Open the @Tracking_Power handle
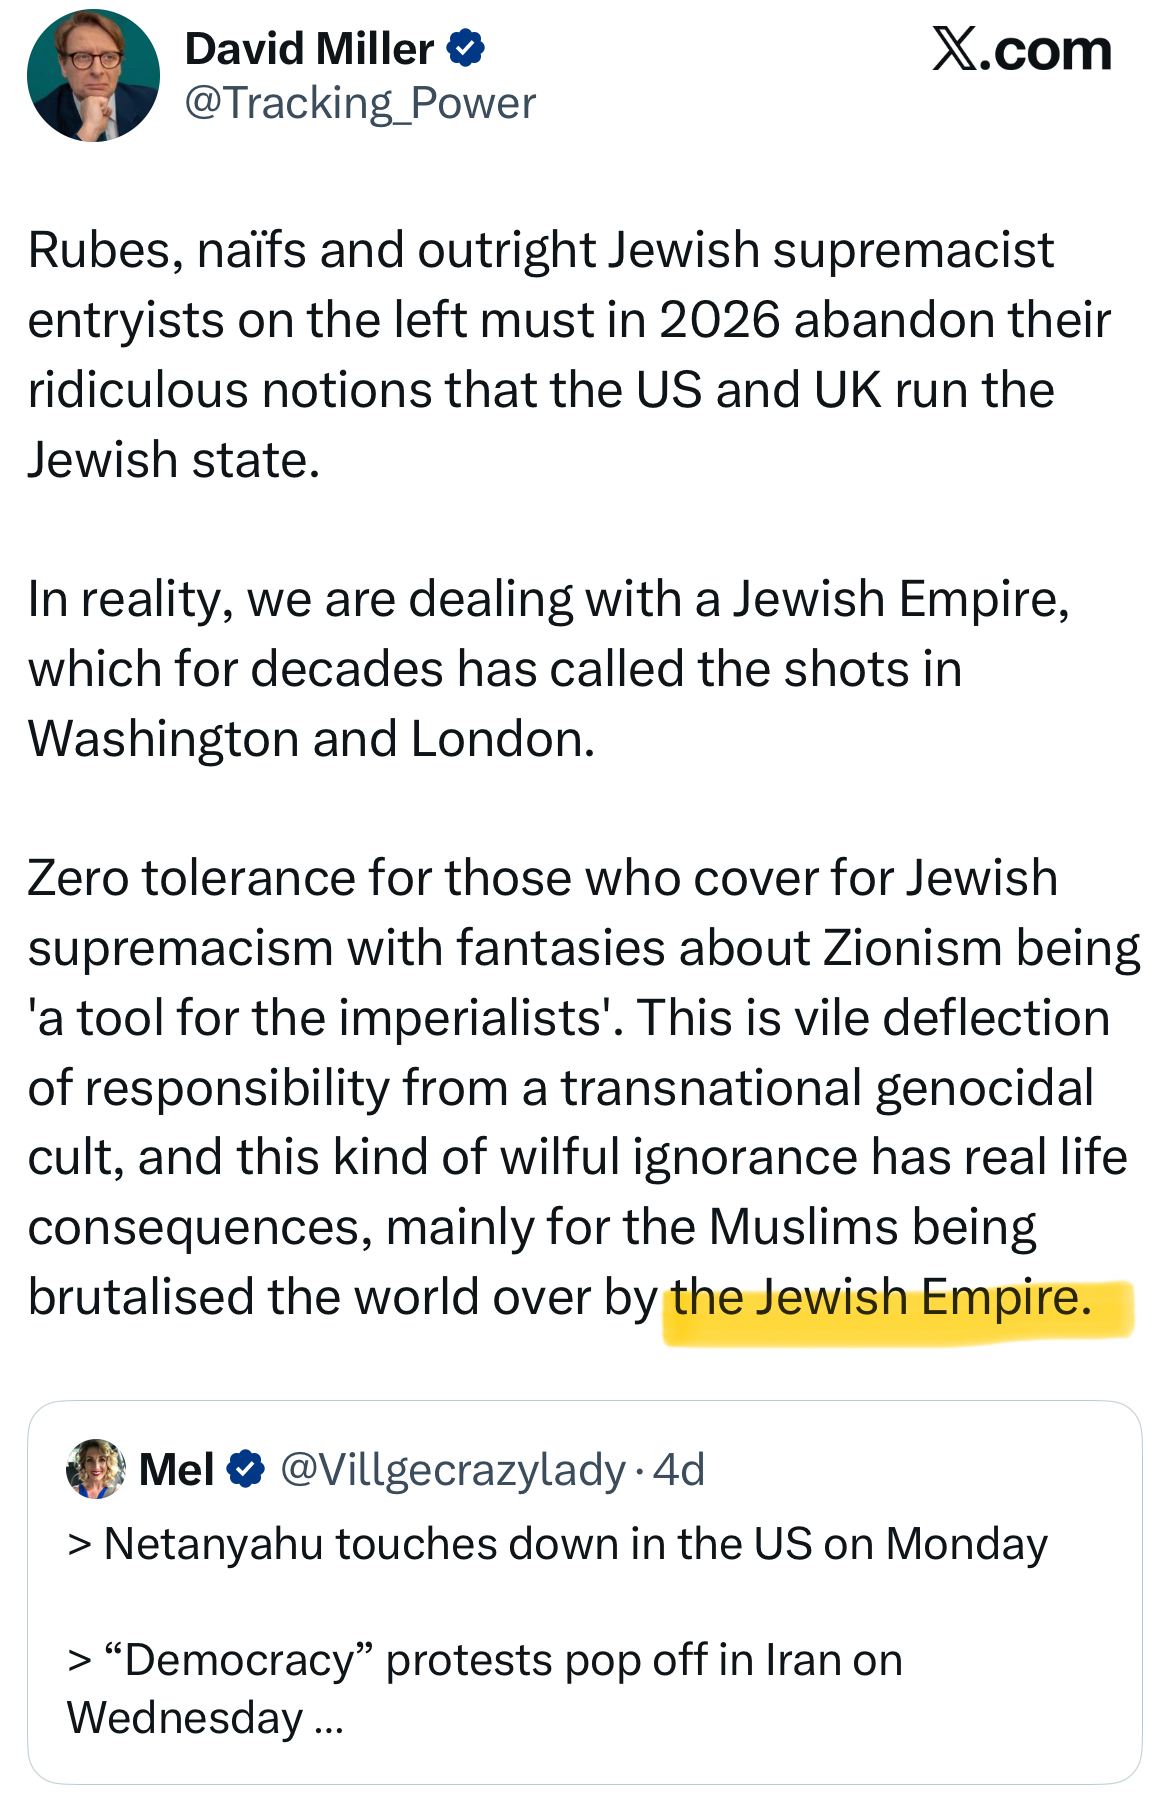The height and width of the screenshot is (1802, 1170). tap(360, 103)
